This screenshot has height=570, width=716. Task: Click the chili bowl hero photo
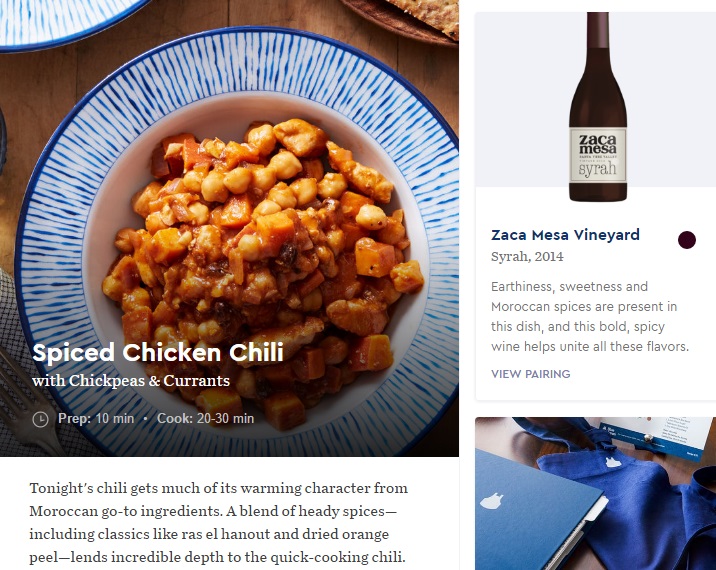point(229,228)
